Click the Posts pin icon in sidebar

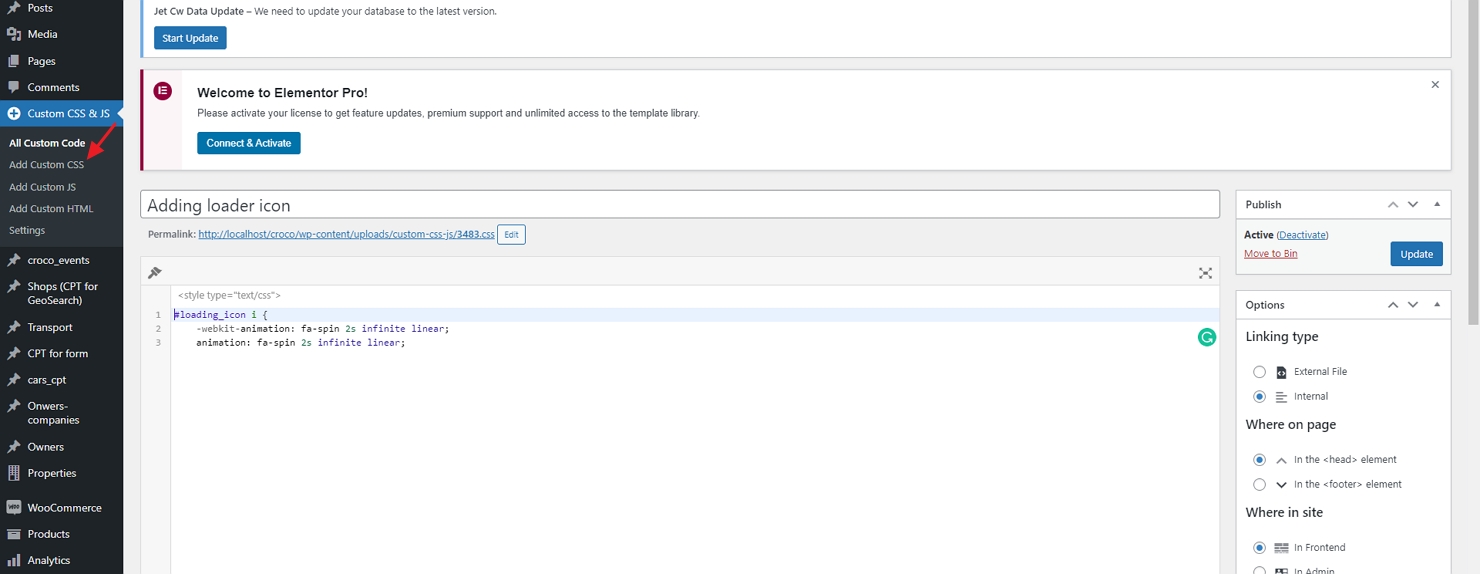click(14, 8)
